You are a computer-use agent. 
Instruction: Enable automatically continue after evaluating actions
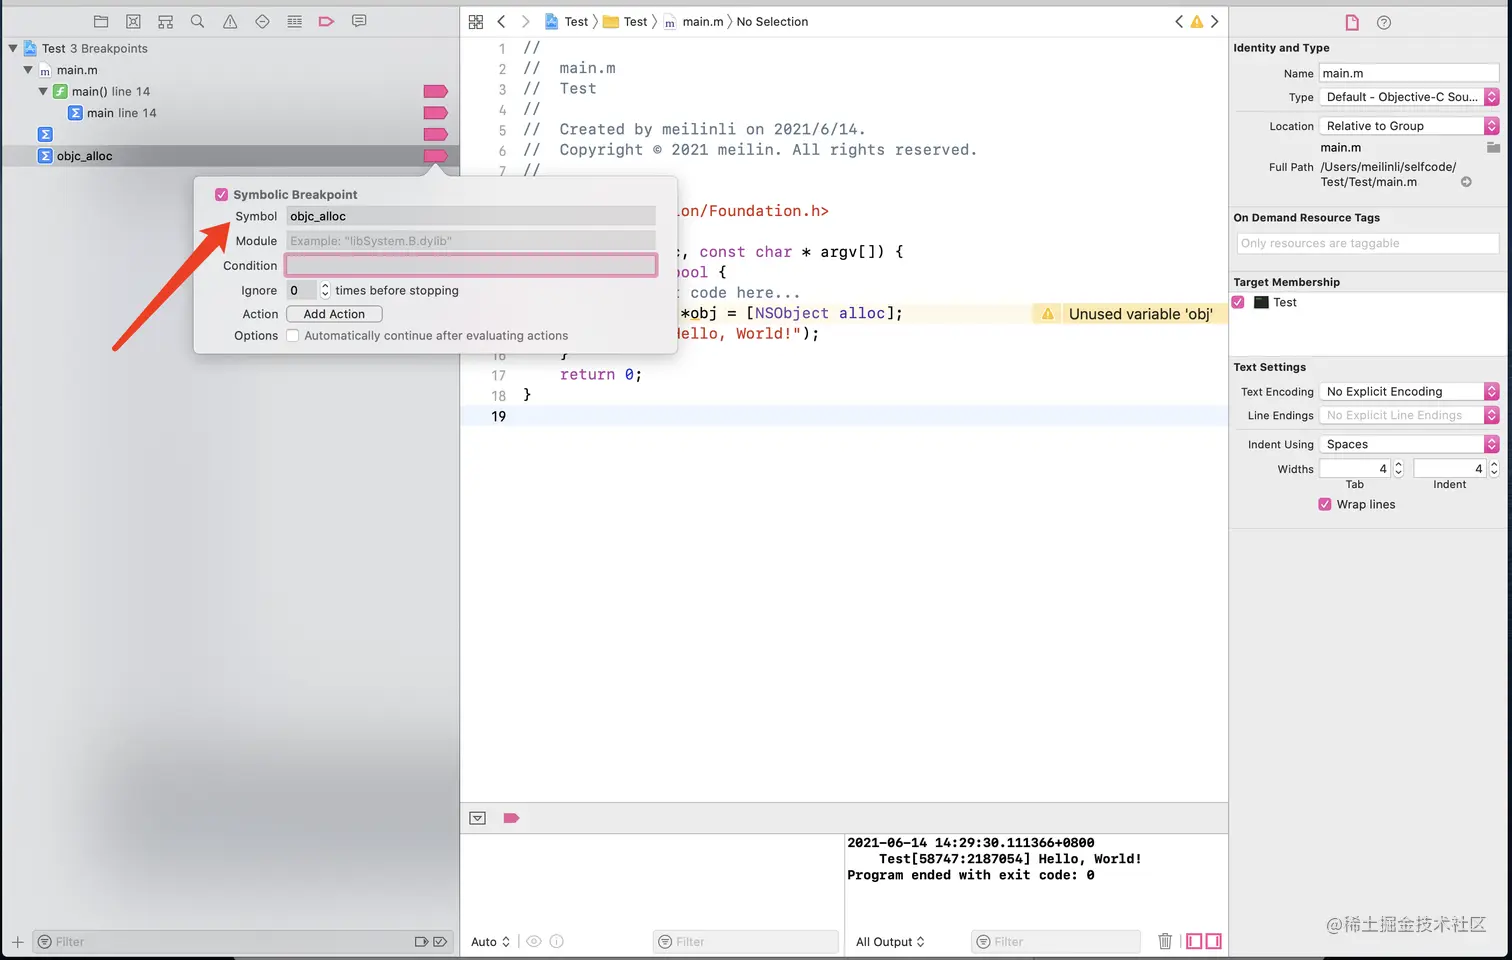(293, 336)
